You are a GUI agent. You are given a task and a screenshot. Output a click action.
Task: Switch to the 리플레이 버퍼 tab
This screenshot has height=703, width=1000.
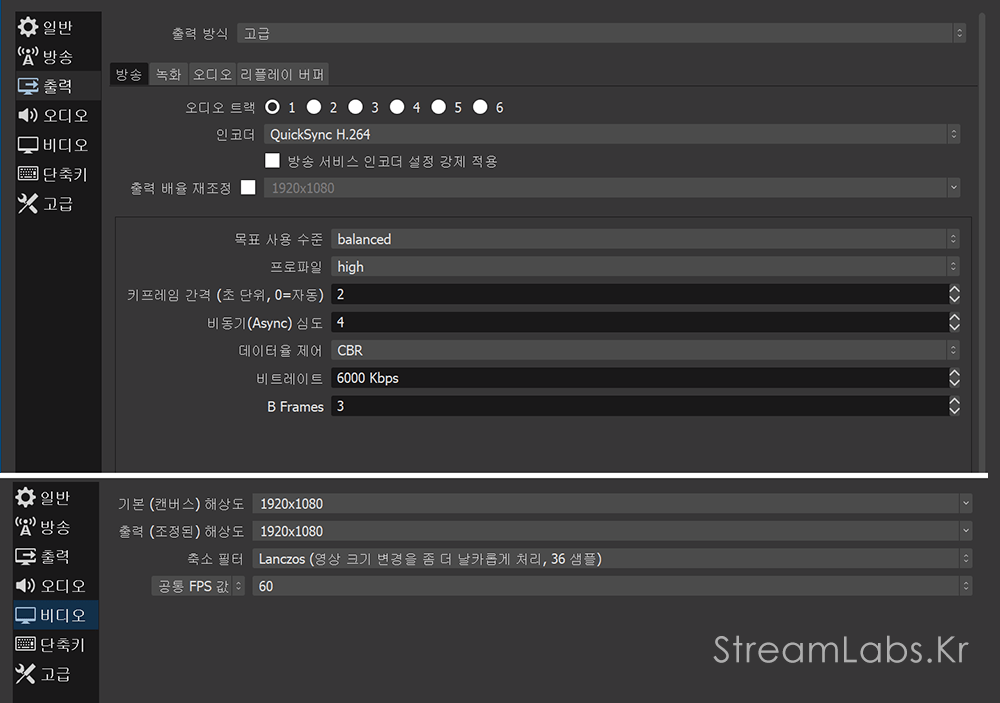pyautogui.click(x=283, y=74)
